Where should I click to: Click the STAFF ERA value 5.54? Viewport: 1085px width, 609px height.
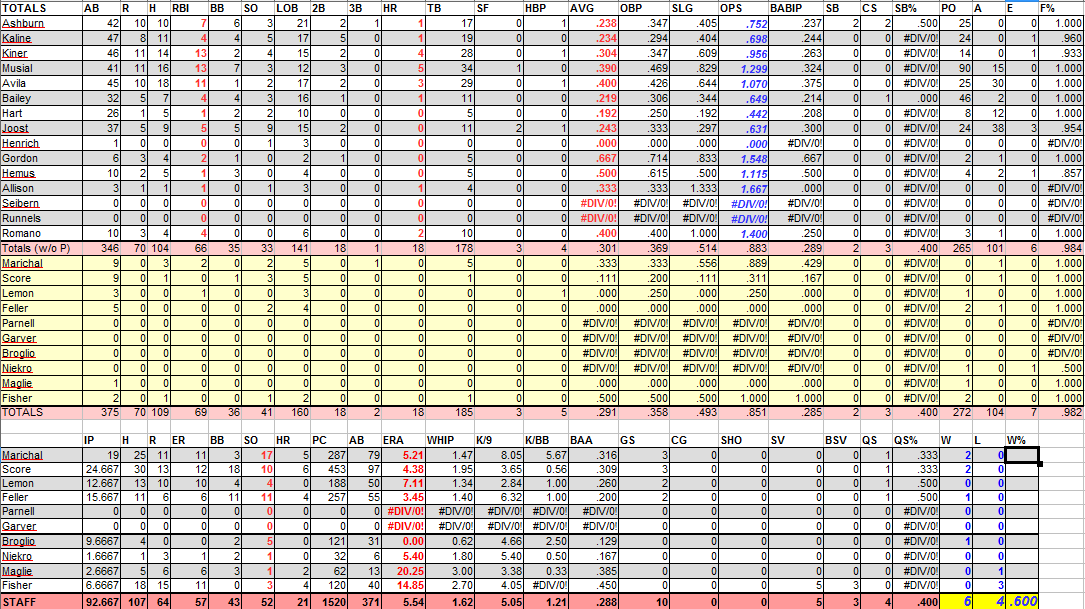coord(403,602)
